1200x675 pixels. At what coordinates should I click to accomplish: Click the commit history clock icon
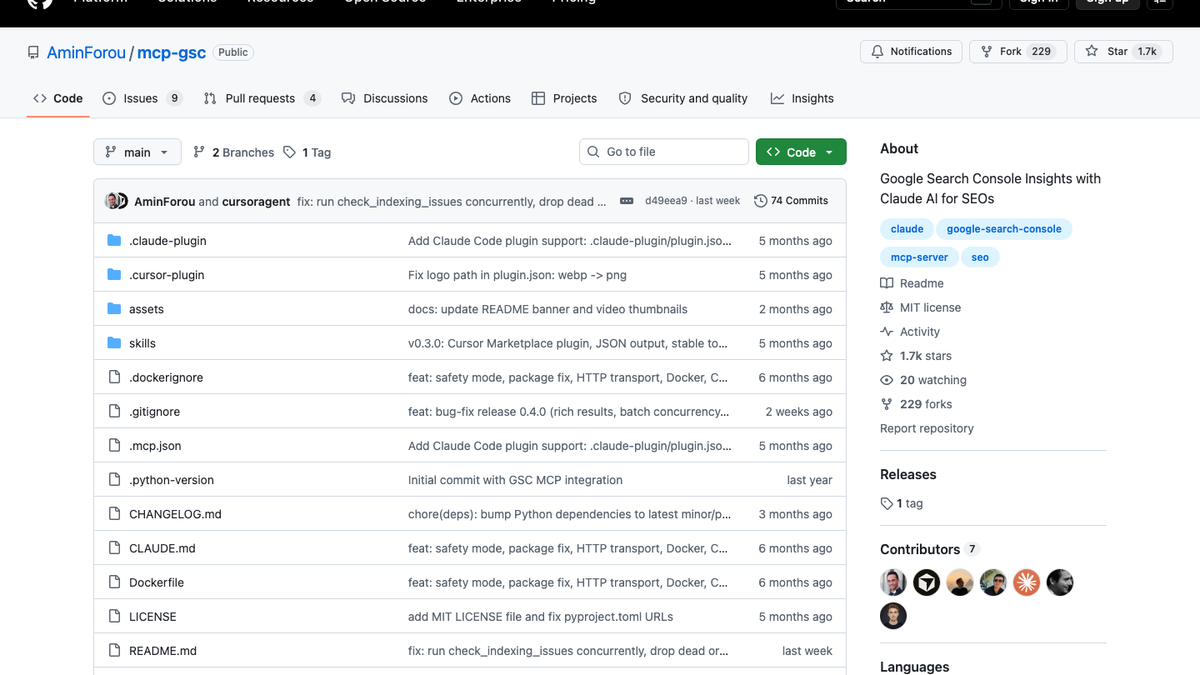[x=761, y=201]
